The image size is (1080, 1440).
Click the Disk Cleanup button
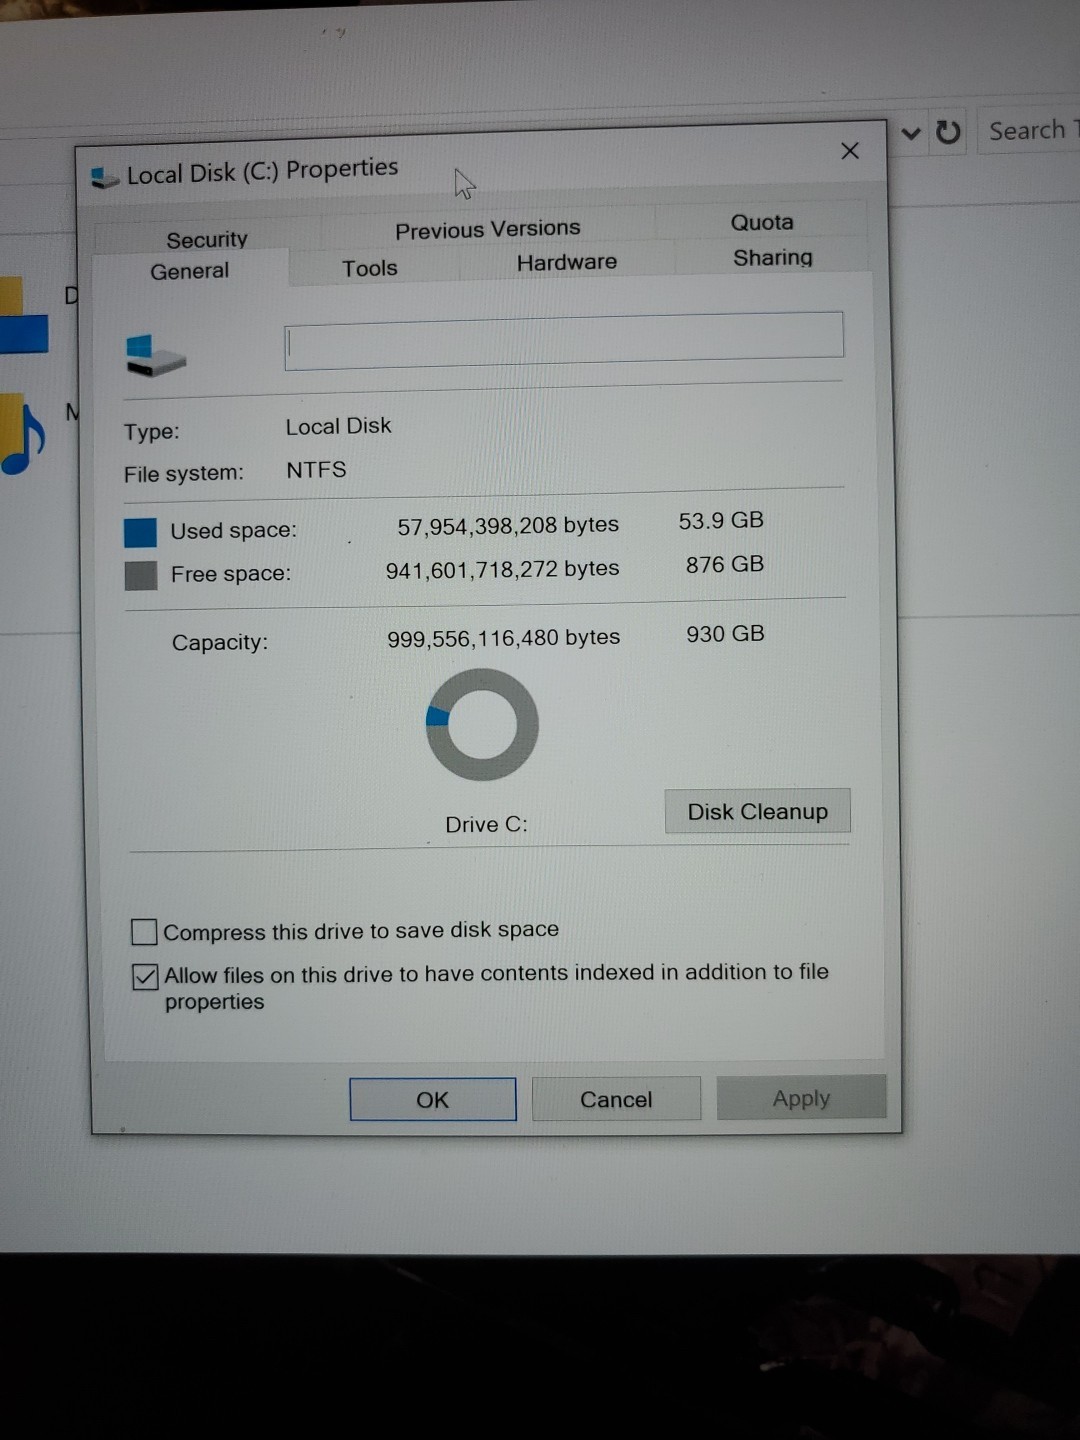tap(757, 811)
